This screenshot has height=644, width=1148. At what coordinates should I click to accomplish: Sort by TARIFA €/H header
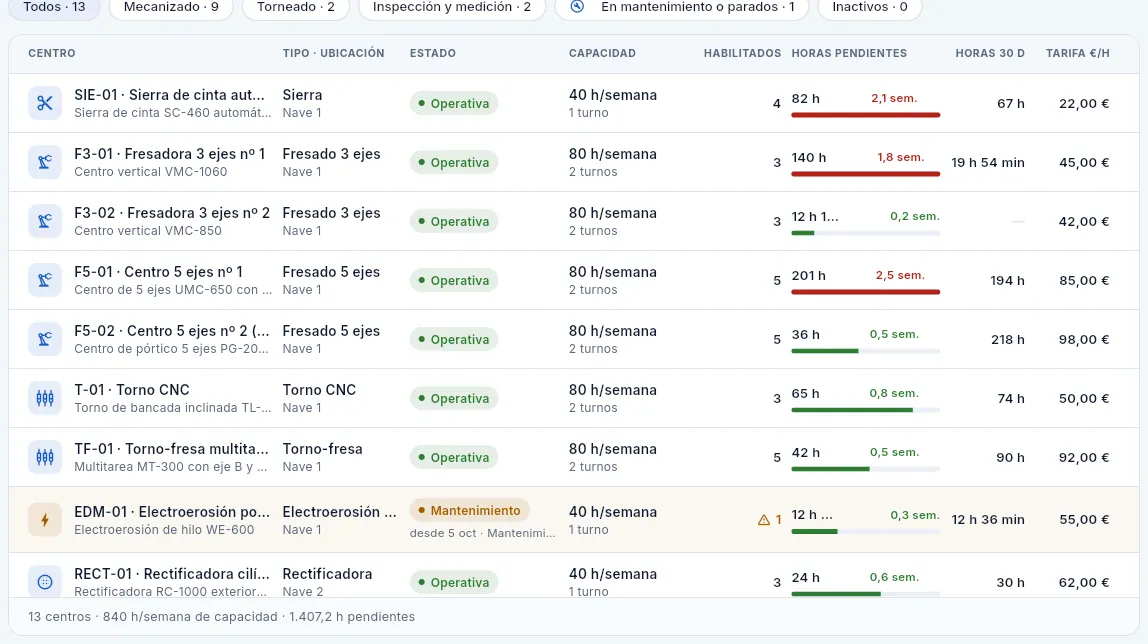pos(1078,53)
